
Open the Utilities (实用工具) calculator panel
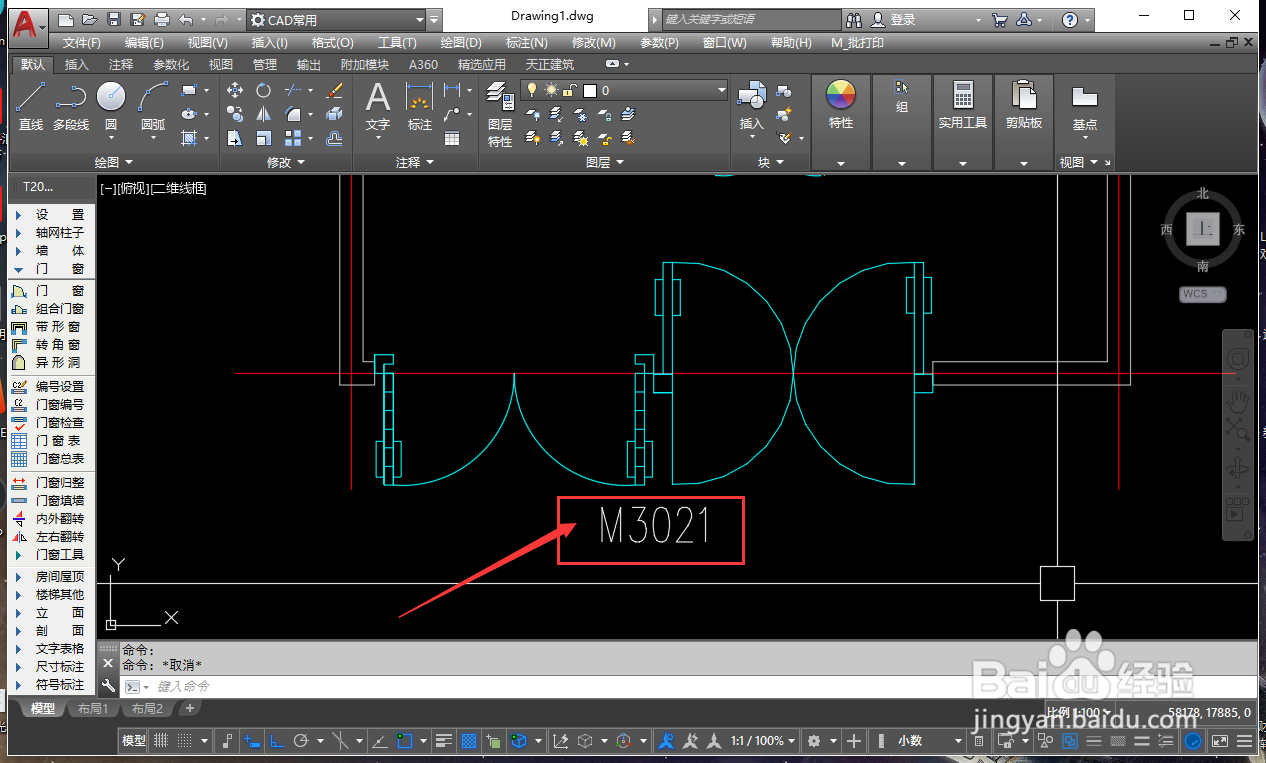tap(963, 105)
